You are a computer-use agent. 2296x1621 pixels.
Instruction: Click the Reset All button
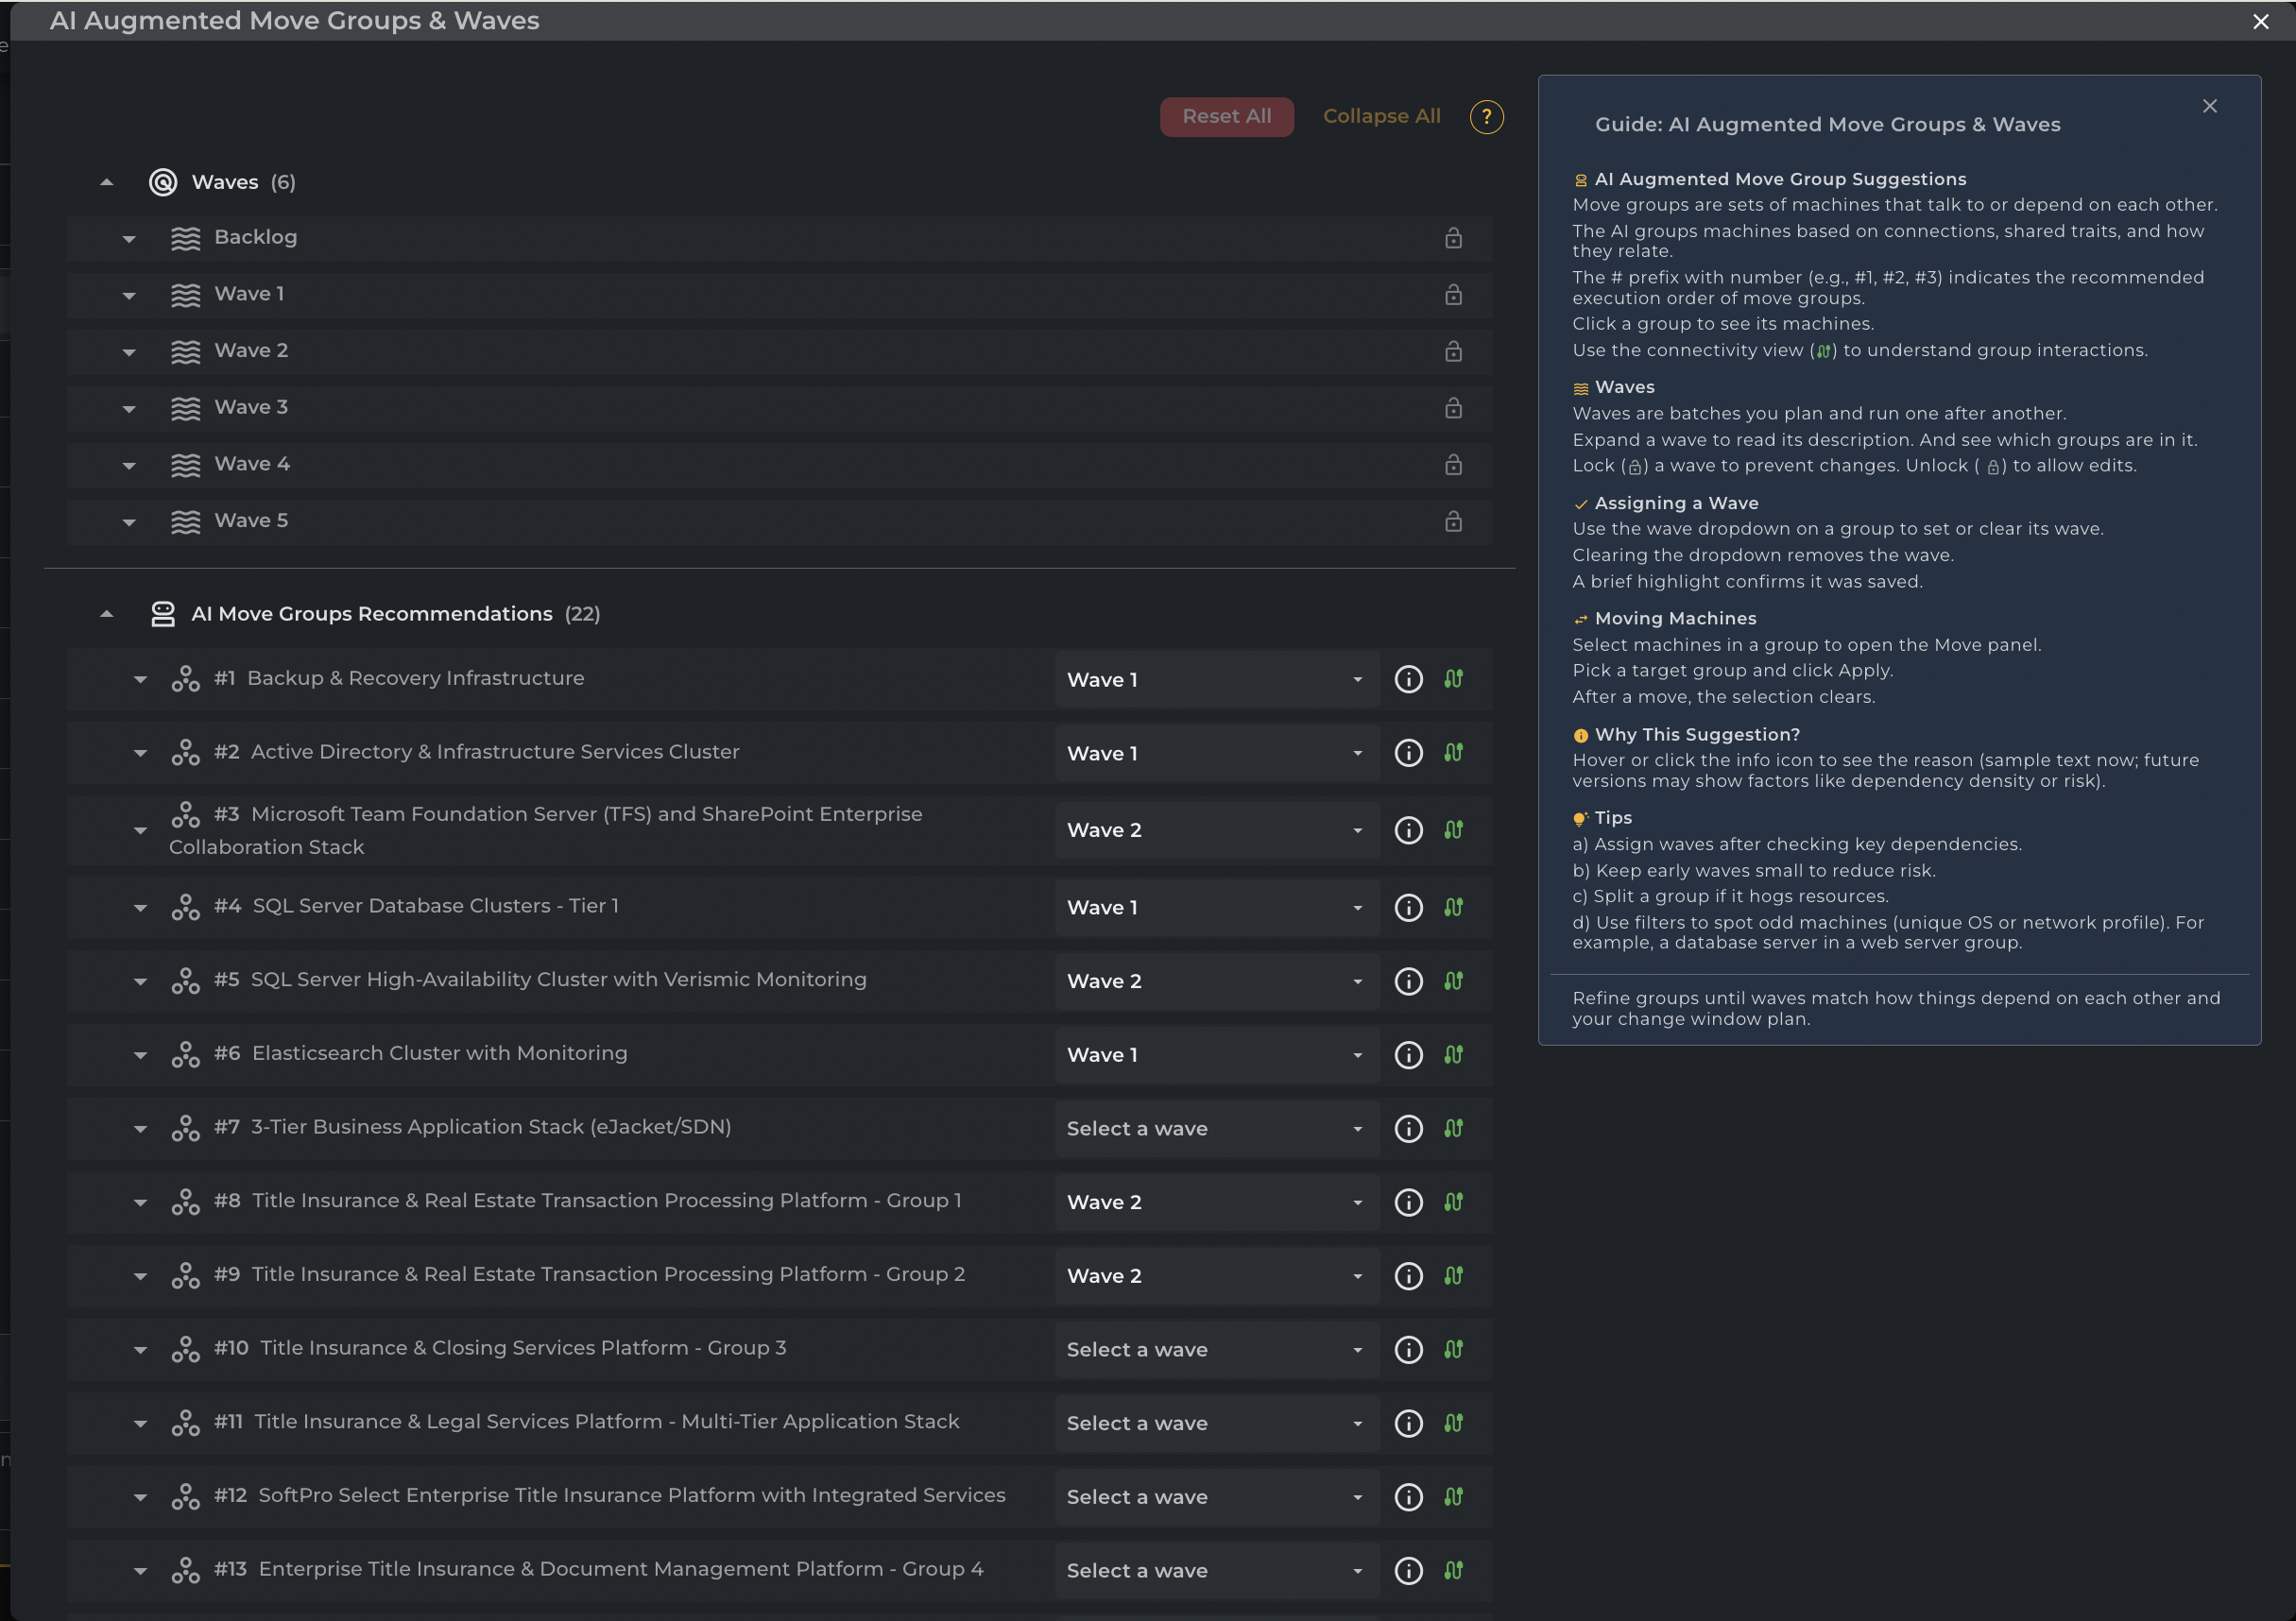[1226, 116]
